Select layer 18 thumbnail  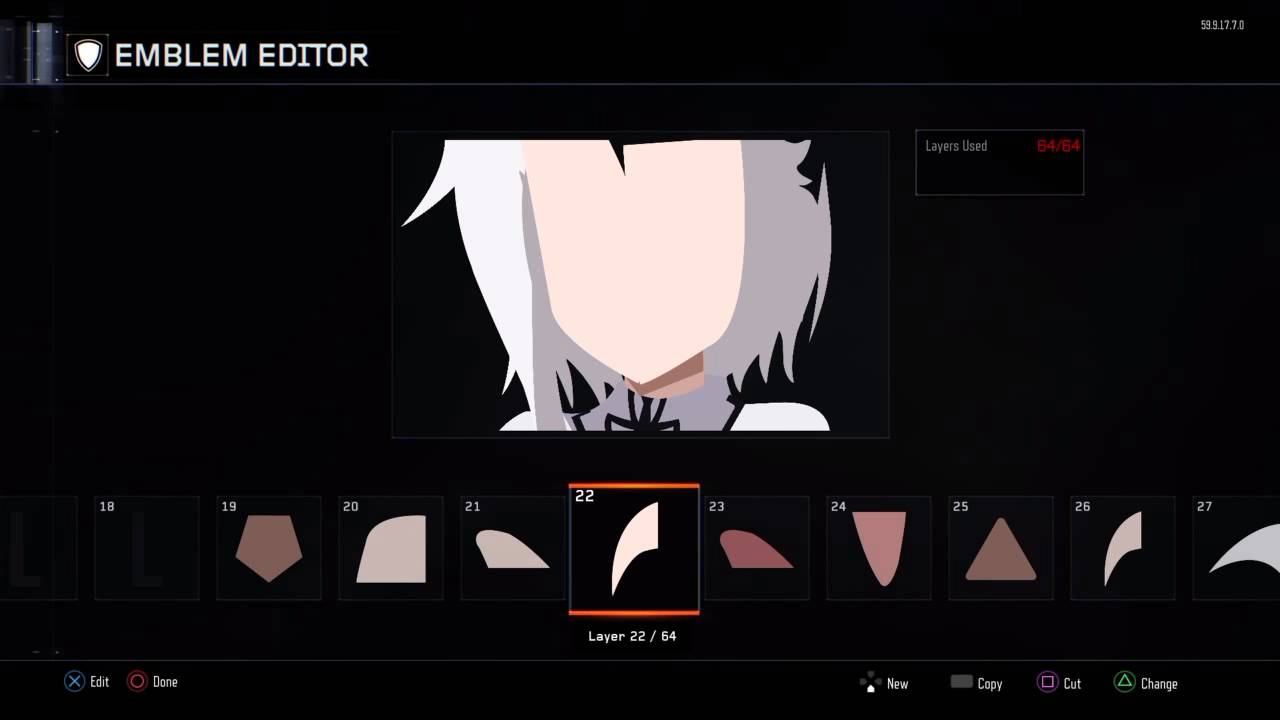[x=147, y=548]
